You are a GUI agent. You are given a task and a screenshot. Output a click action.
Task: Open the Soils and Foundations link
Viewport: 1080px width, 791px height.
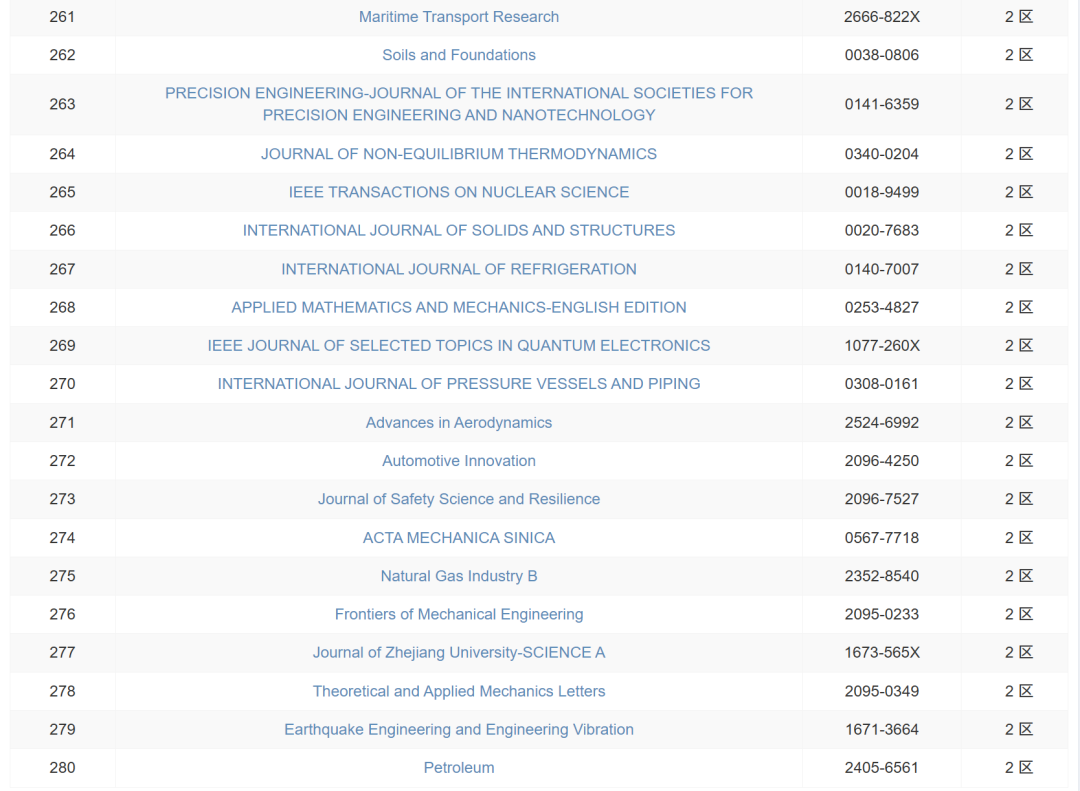tap(459, 55)
